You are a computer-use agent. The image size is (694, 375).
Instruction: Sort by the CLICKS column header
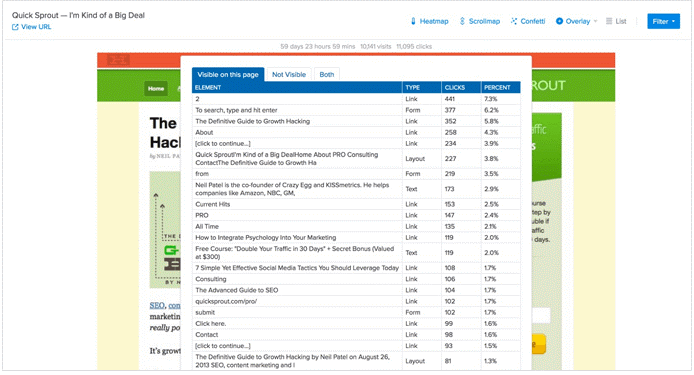point(461,87)
